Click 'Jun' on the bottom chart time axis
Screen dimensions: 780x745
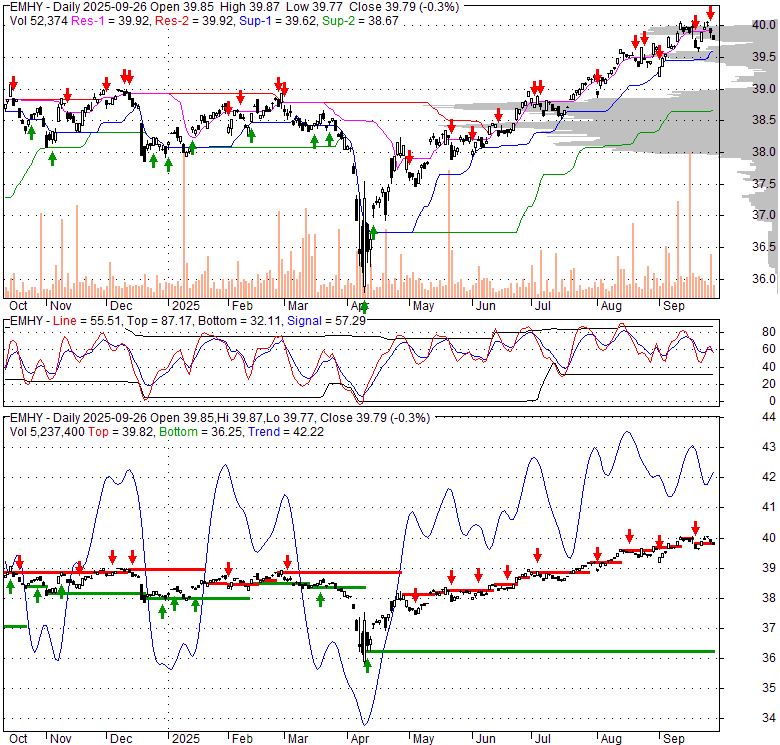tap(486, 739)
